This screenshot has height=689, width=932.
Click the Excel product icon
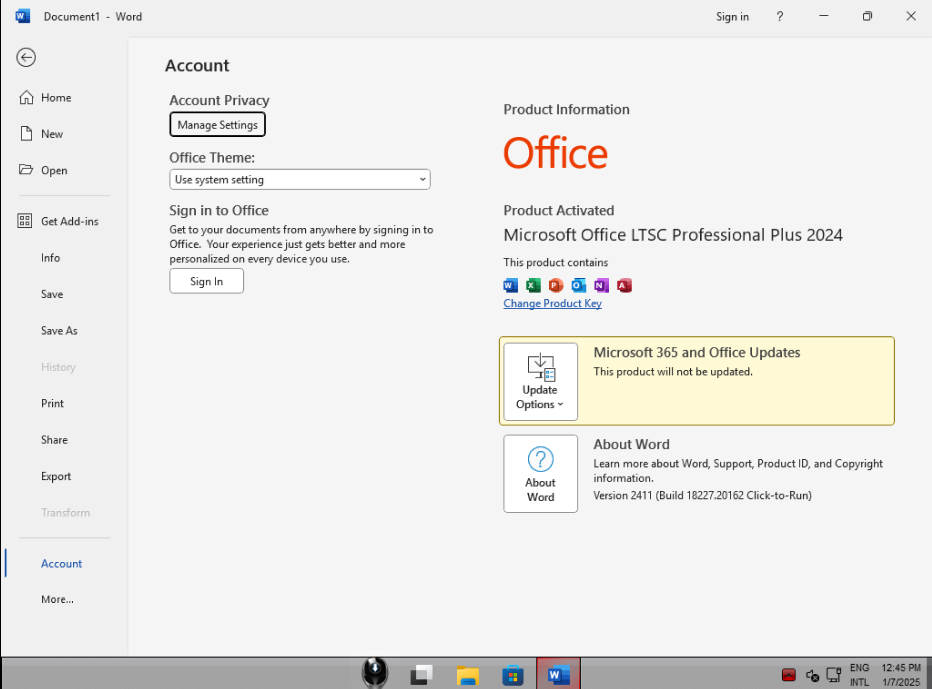coord(533,286)
